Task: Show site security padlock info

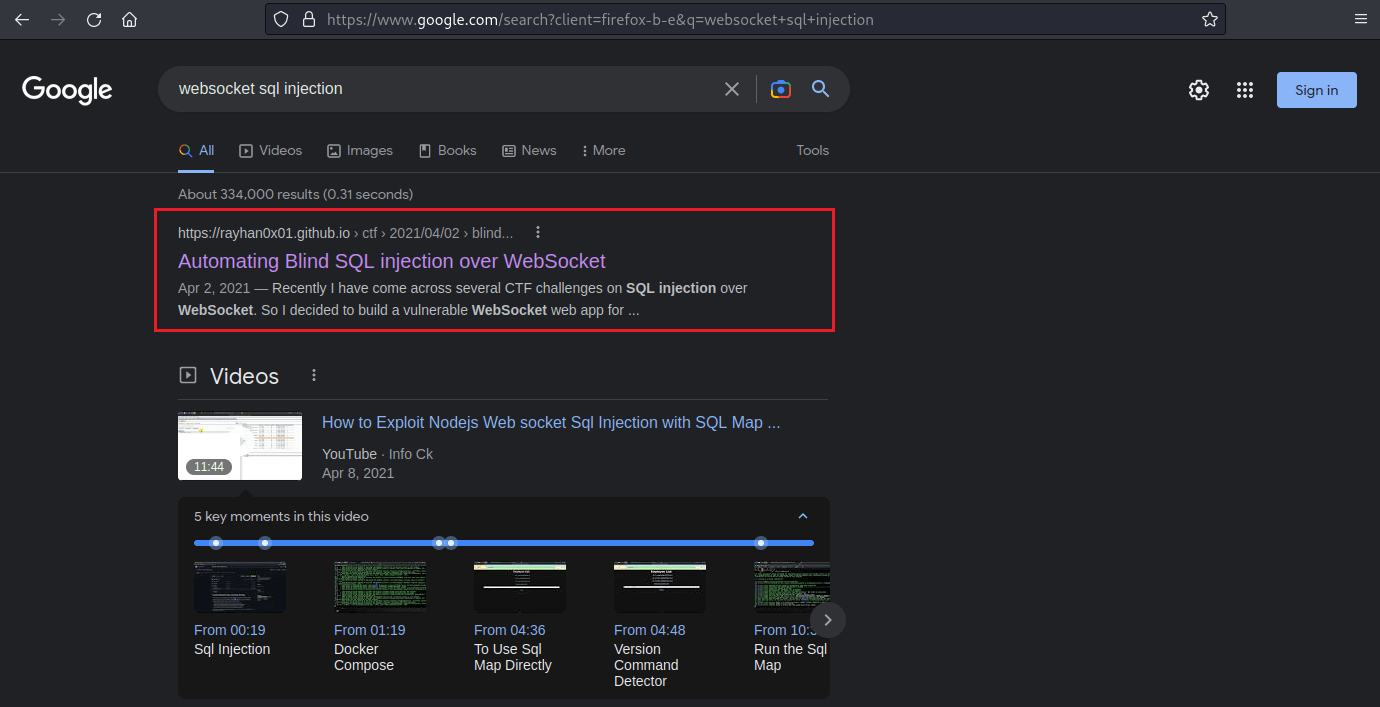Action: [308, 19]
